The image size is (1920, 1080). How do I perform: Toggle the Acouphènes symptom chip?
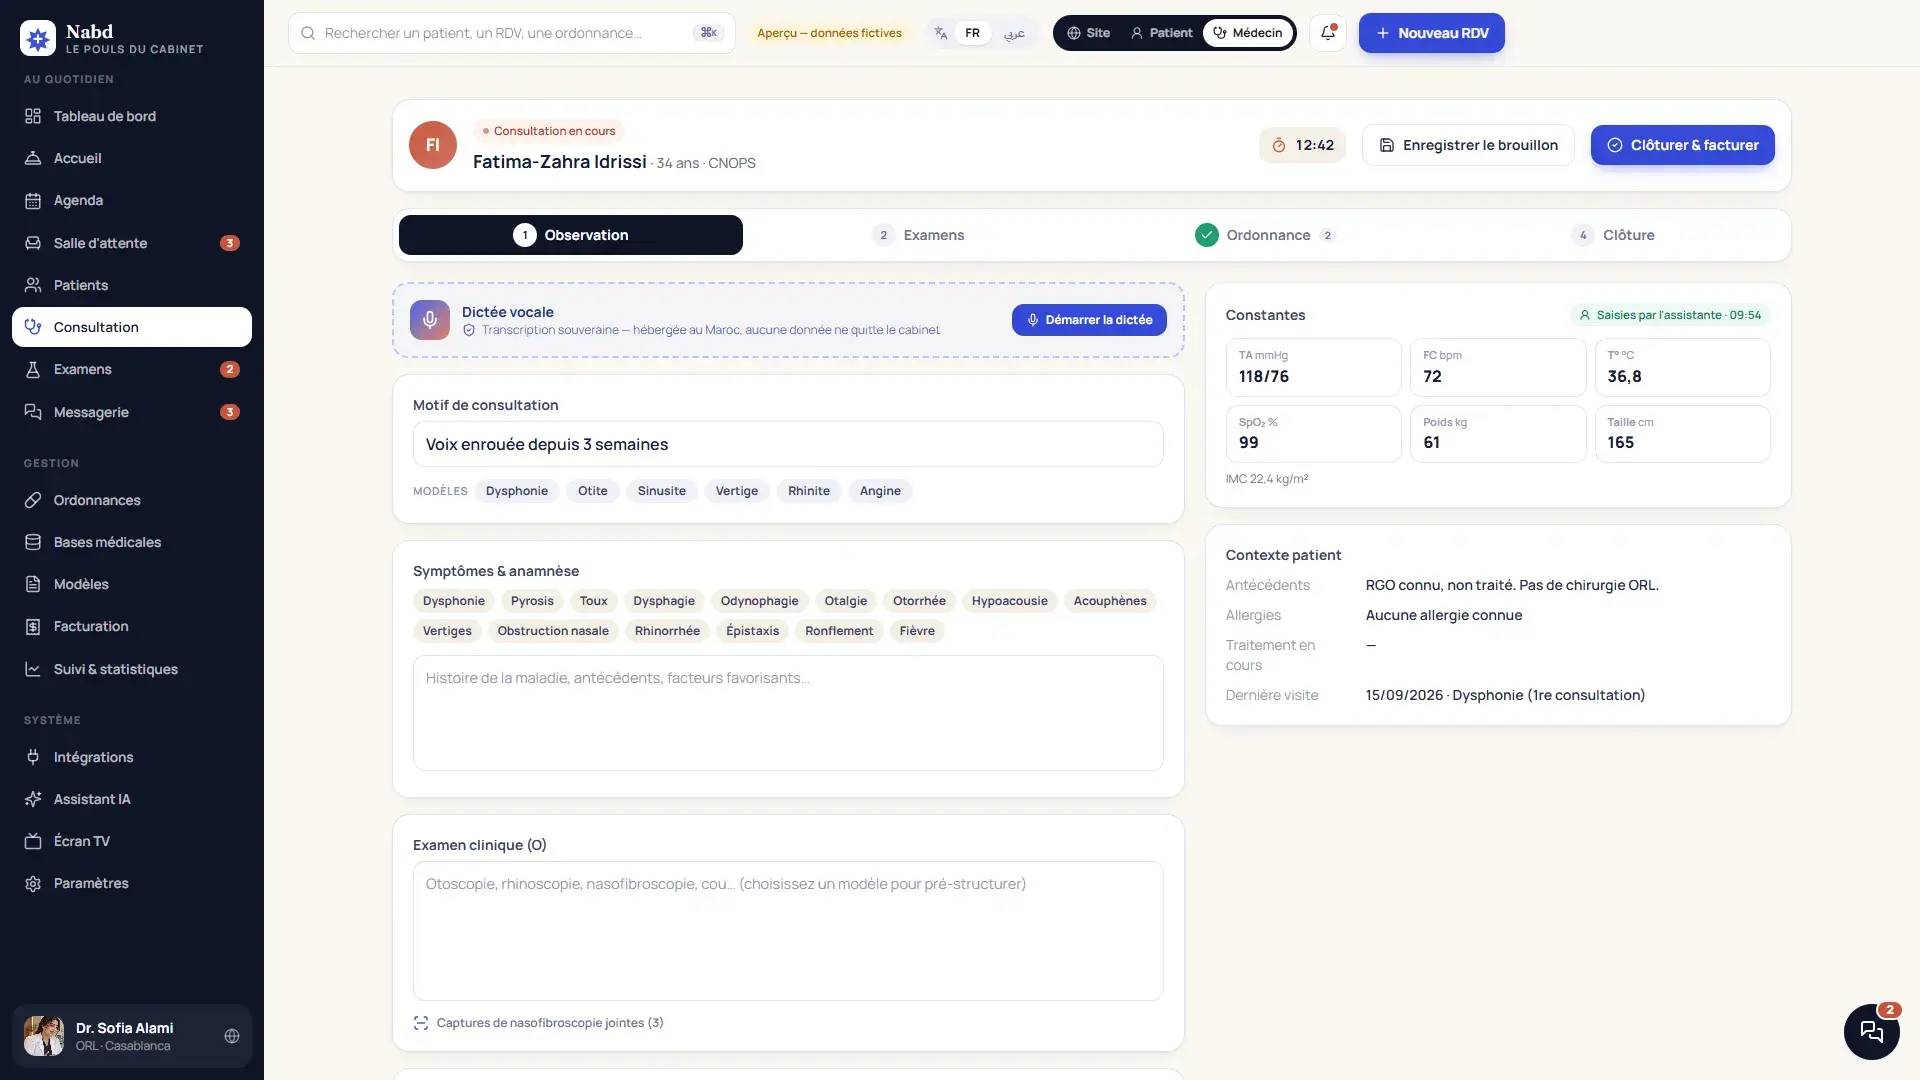click(x=1110, y=601)
